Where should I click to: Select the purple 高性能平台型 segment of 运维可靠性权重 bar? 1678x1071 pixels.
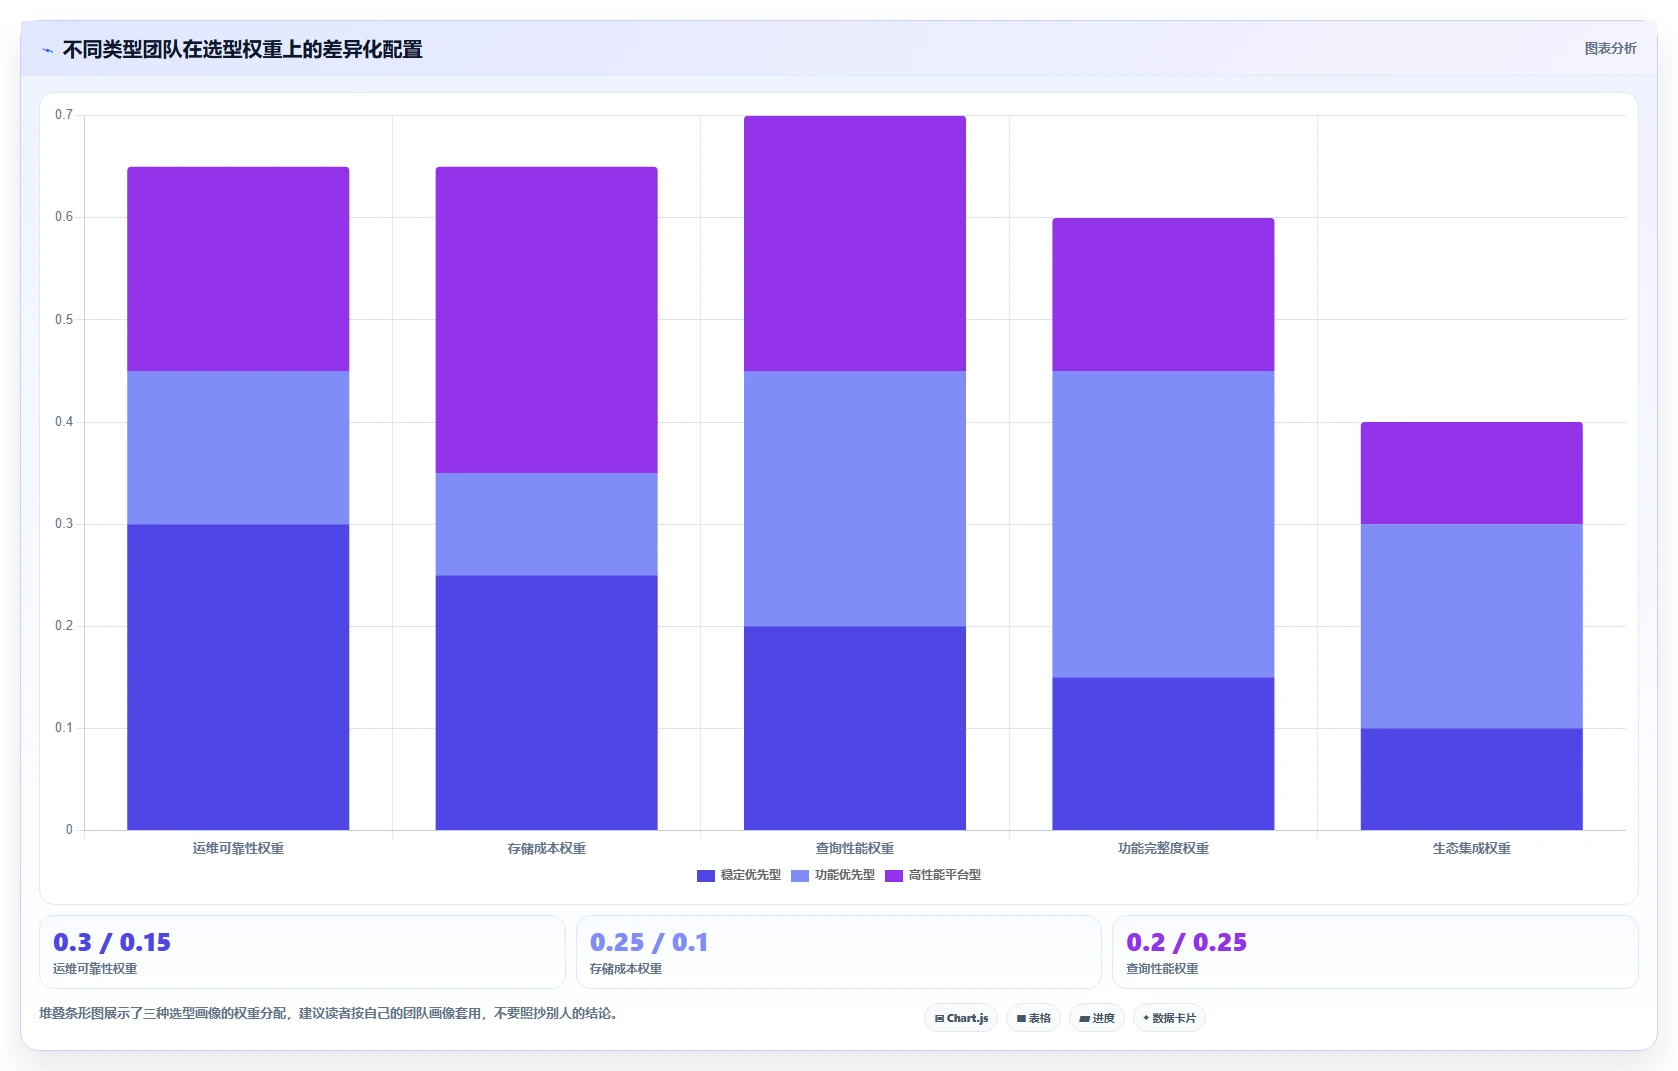238,269
